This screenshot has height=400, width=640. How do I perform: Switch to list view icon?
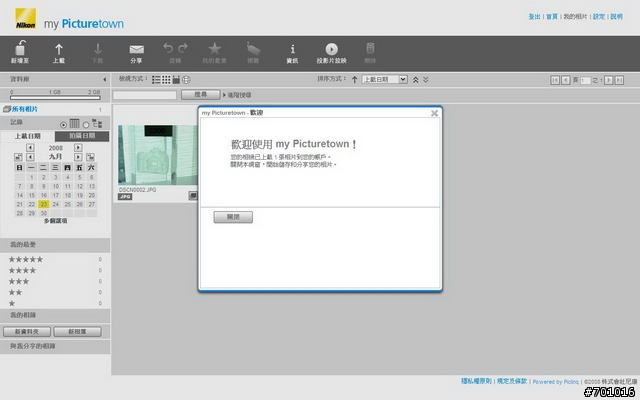coord(156,80)
